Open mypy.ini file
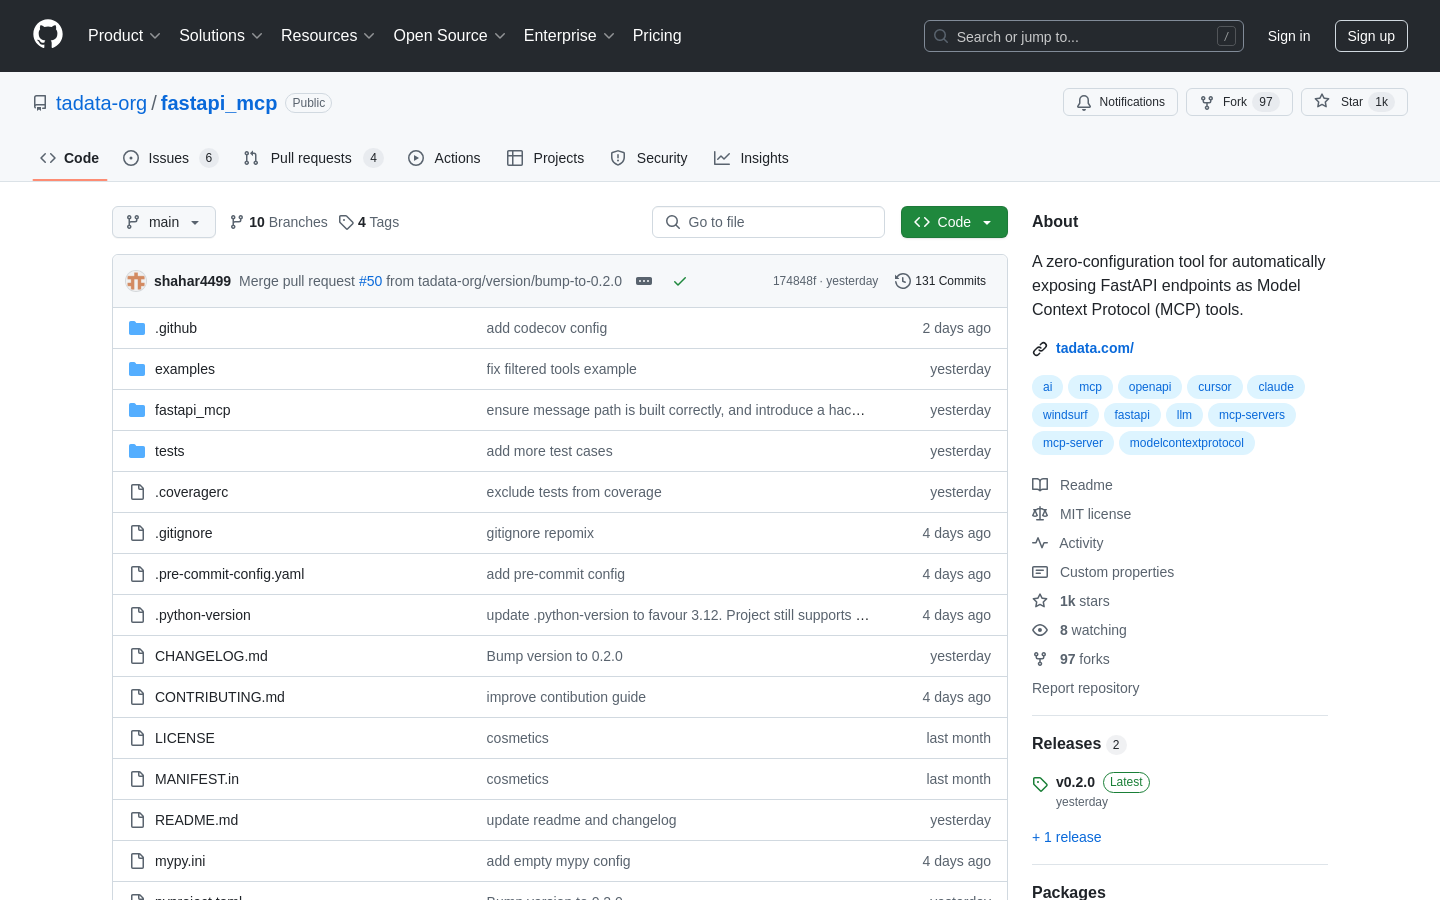The width and height of the screenshot is (1440, 900). click(180, 861)
